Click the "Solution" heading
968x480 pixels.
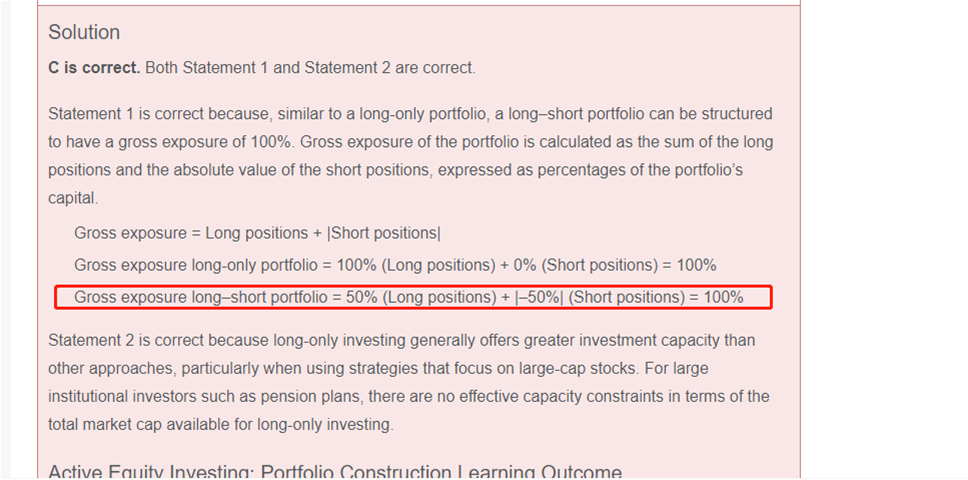click(x=84, y=33)
